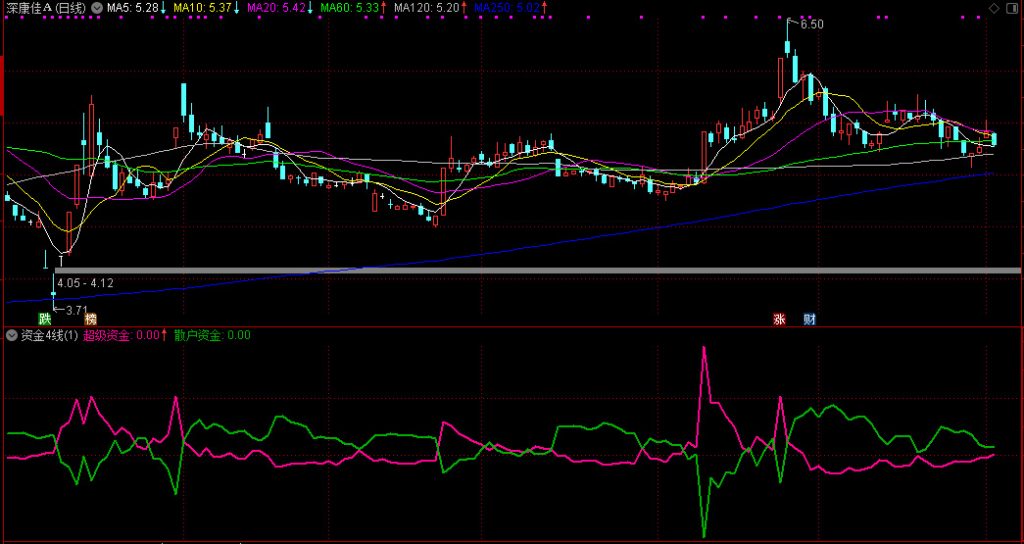Select the MA5 moving average label
Screen dimensions: 1024x544
coord(133,8)
